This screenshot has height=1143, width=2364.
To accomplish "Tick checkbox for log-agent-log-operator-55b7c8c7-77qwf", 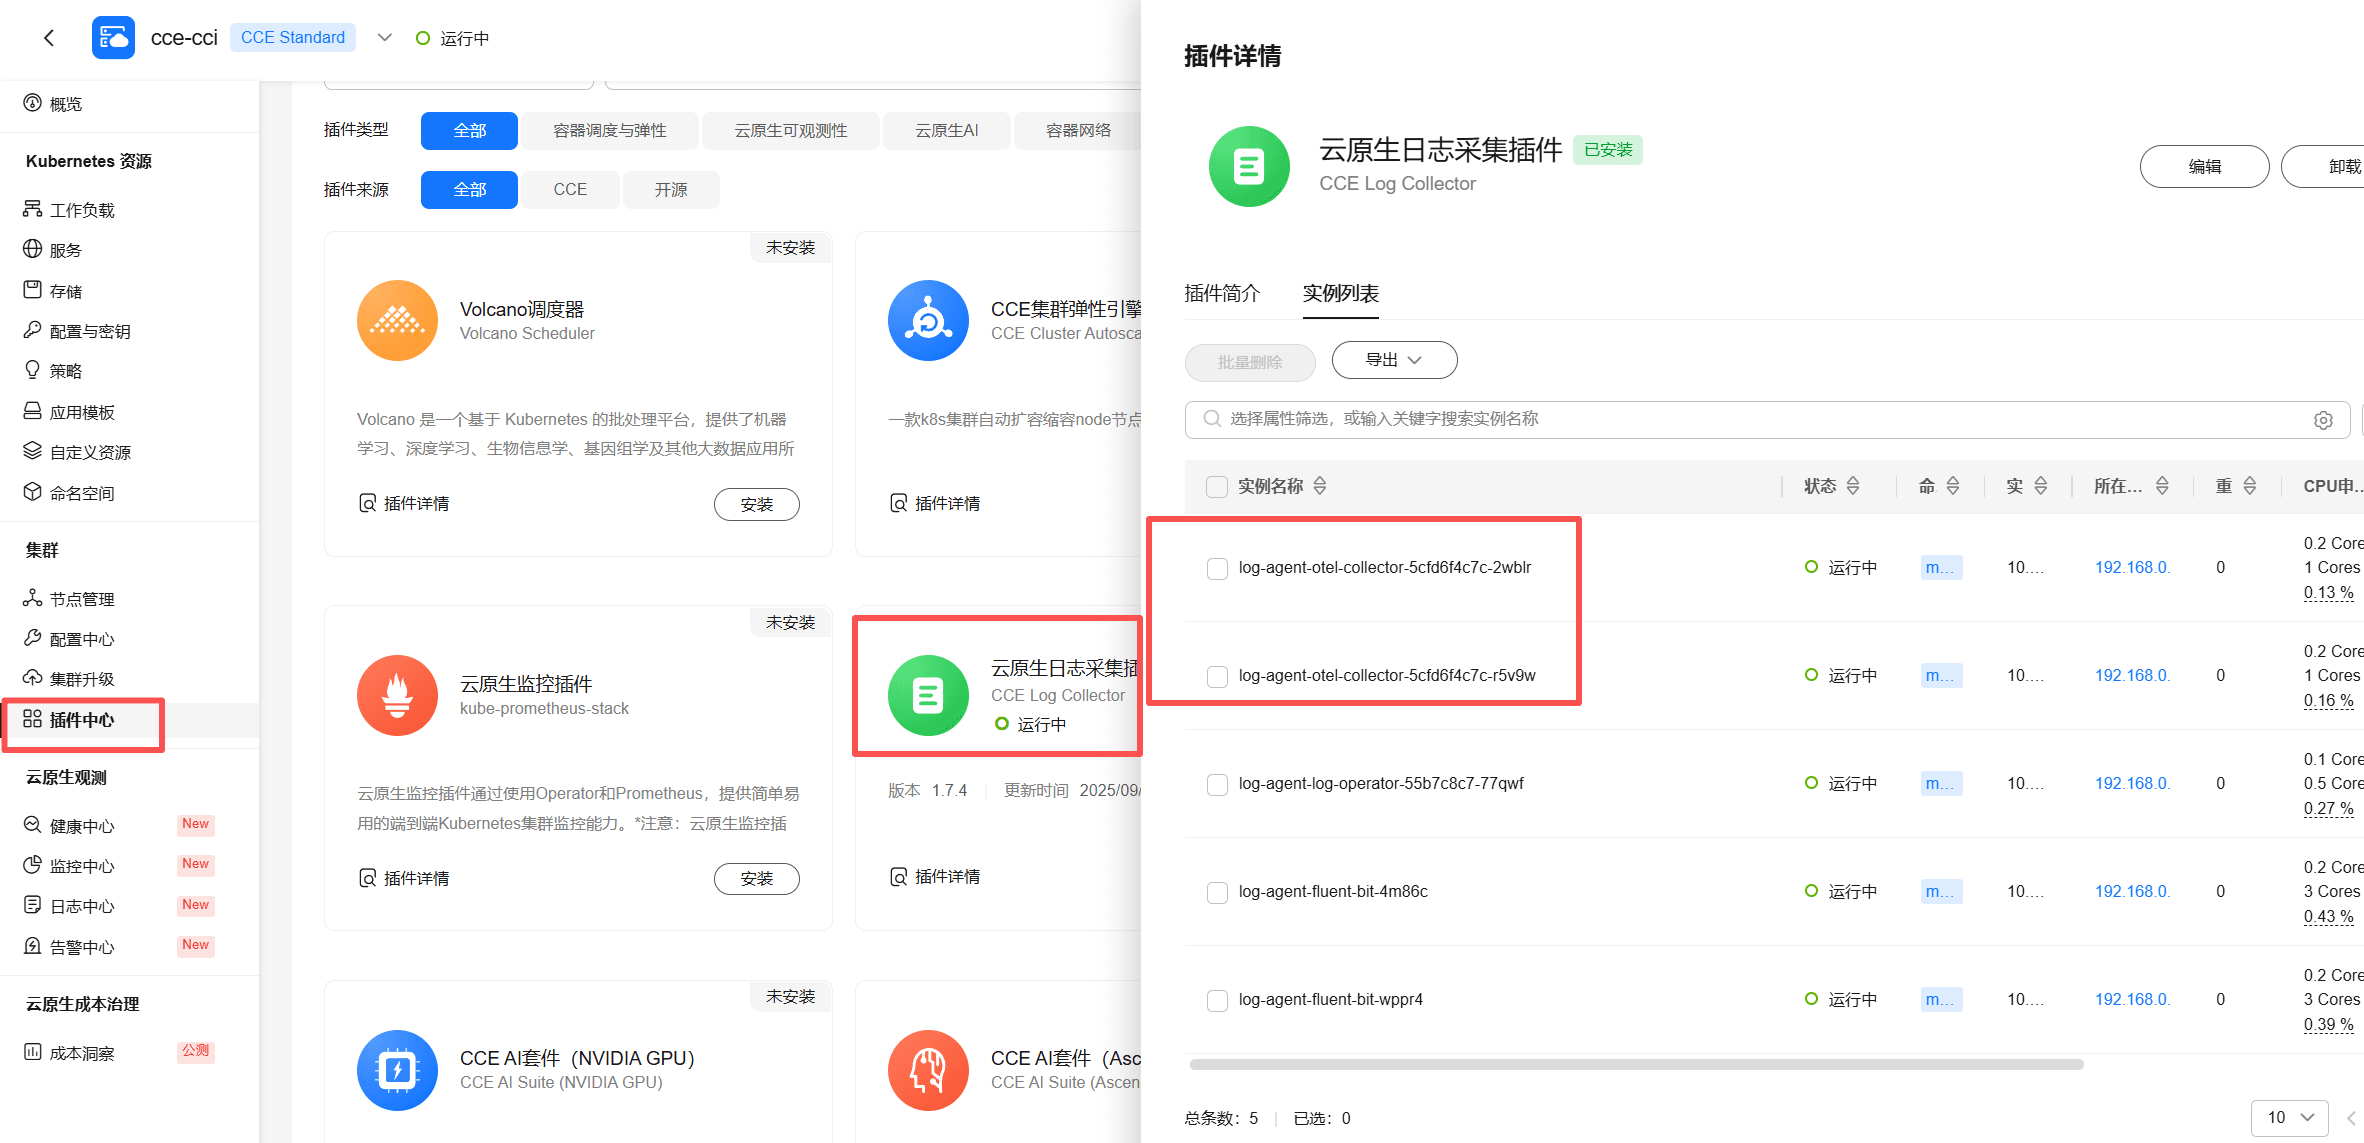I will coord(1216,784).
